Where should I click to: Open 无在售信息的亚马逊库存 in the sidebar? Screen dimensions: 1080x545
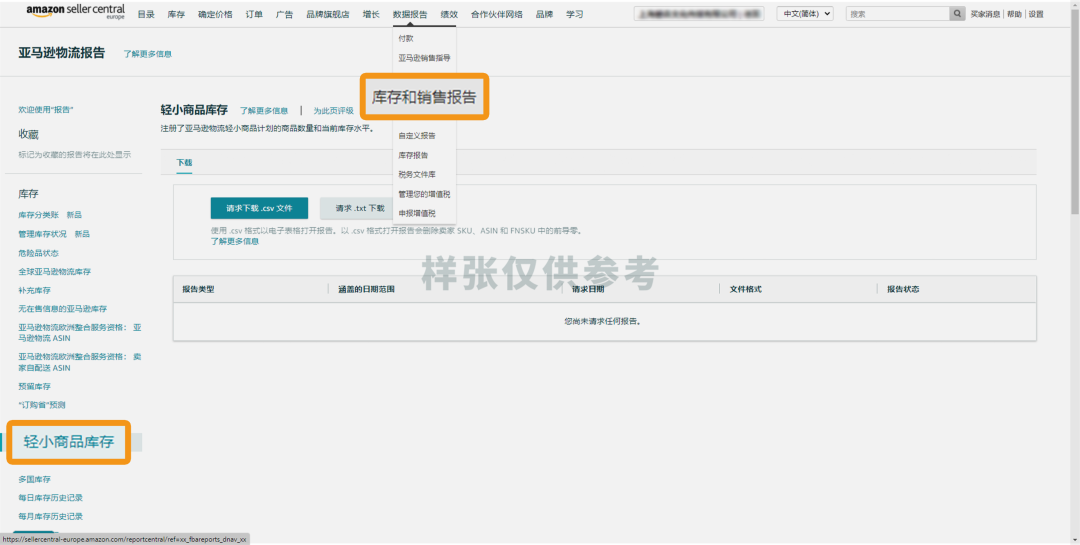(63, 309)
